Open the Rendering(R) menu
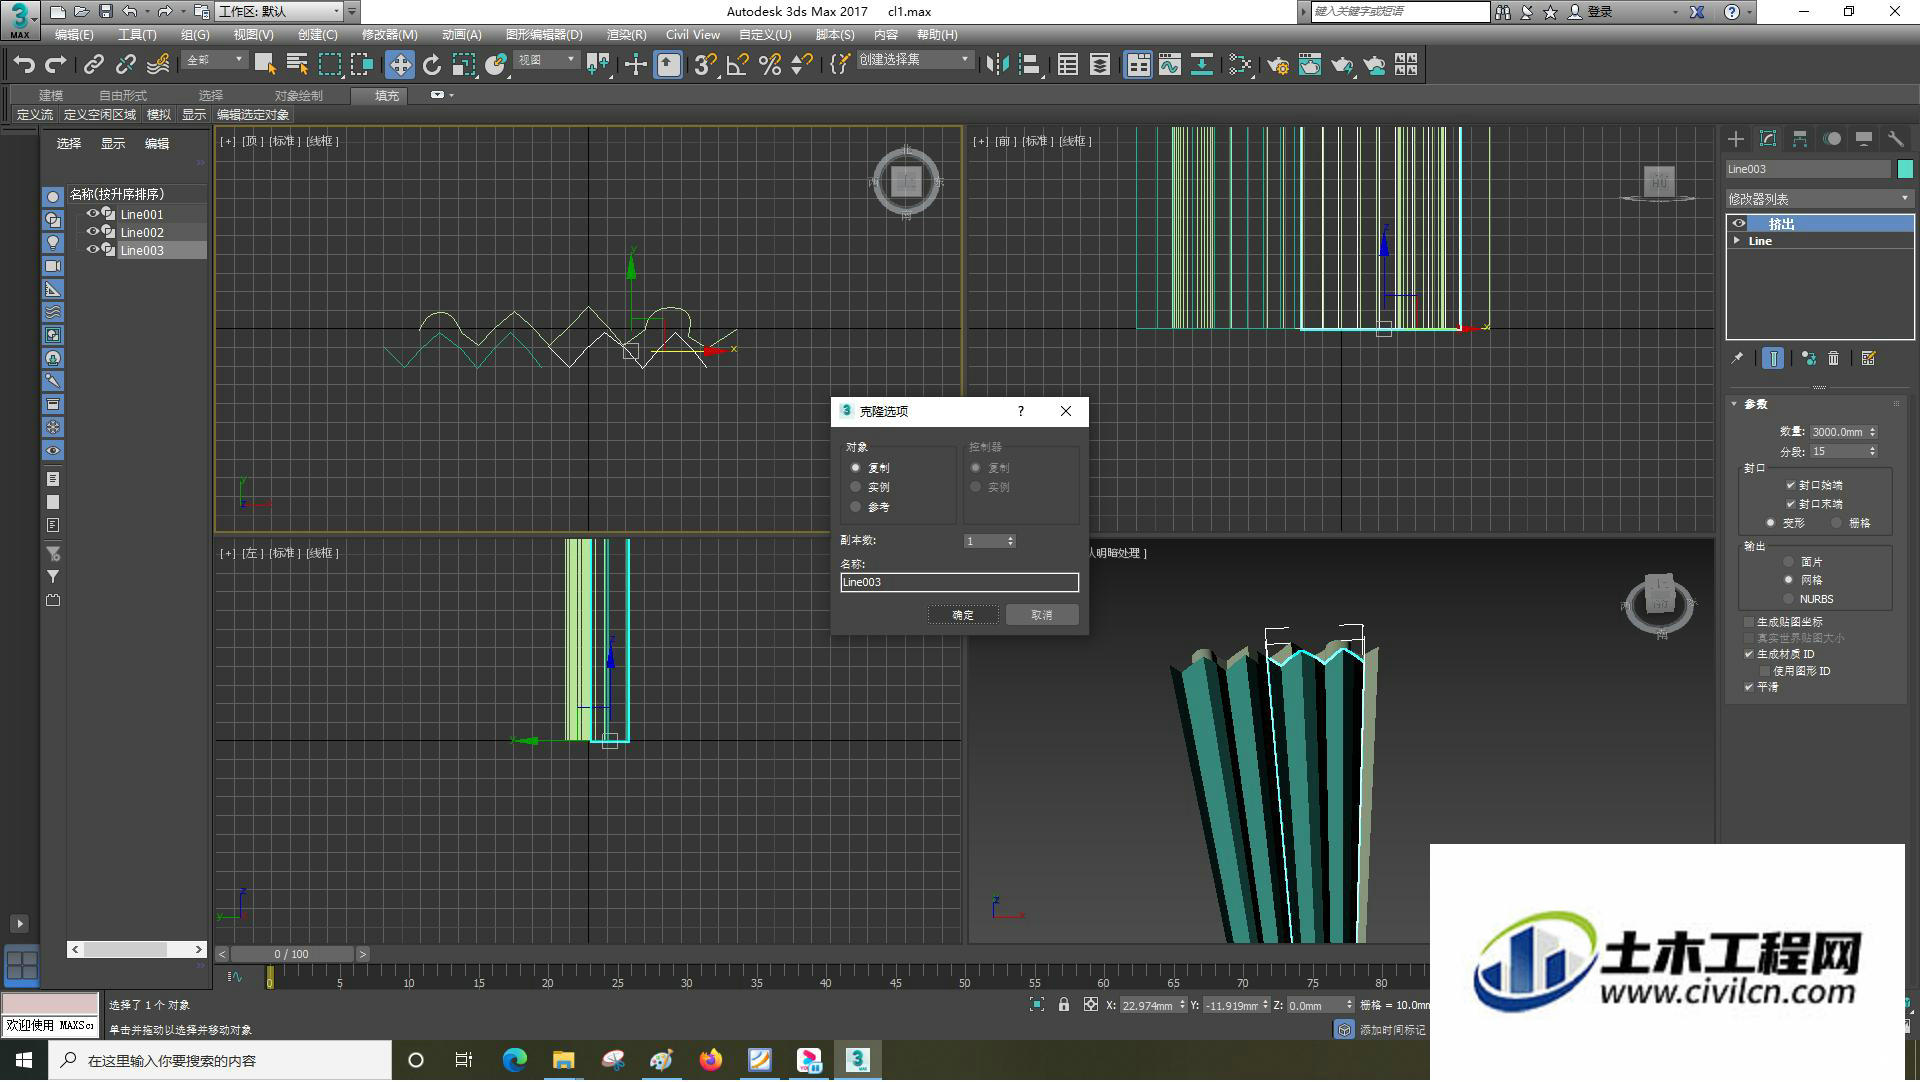 tap(627, 35)
